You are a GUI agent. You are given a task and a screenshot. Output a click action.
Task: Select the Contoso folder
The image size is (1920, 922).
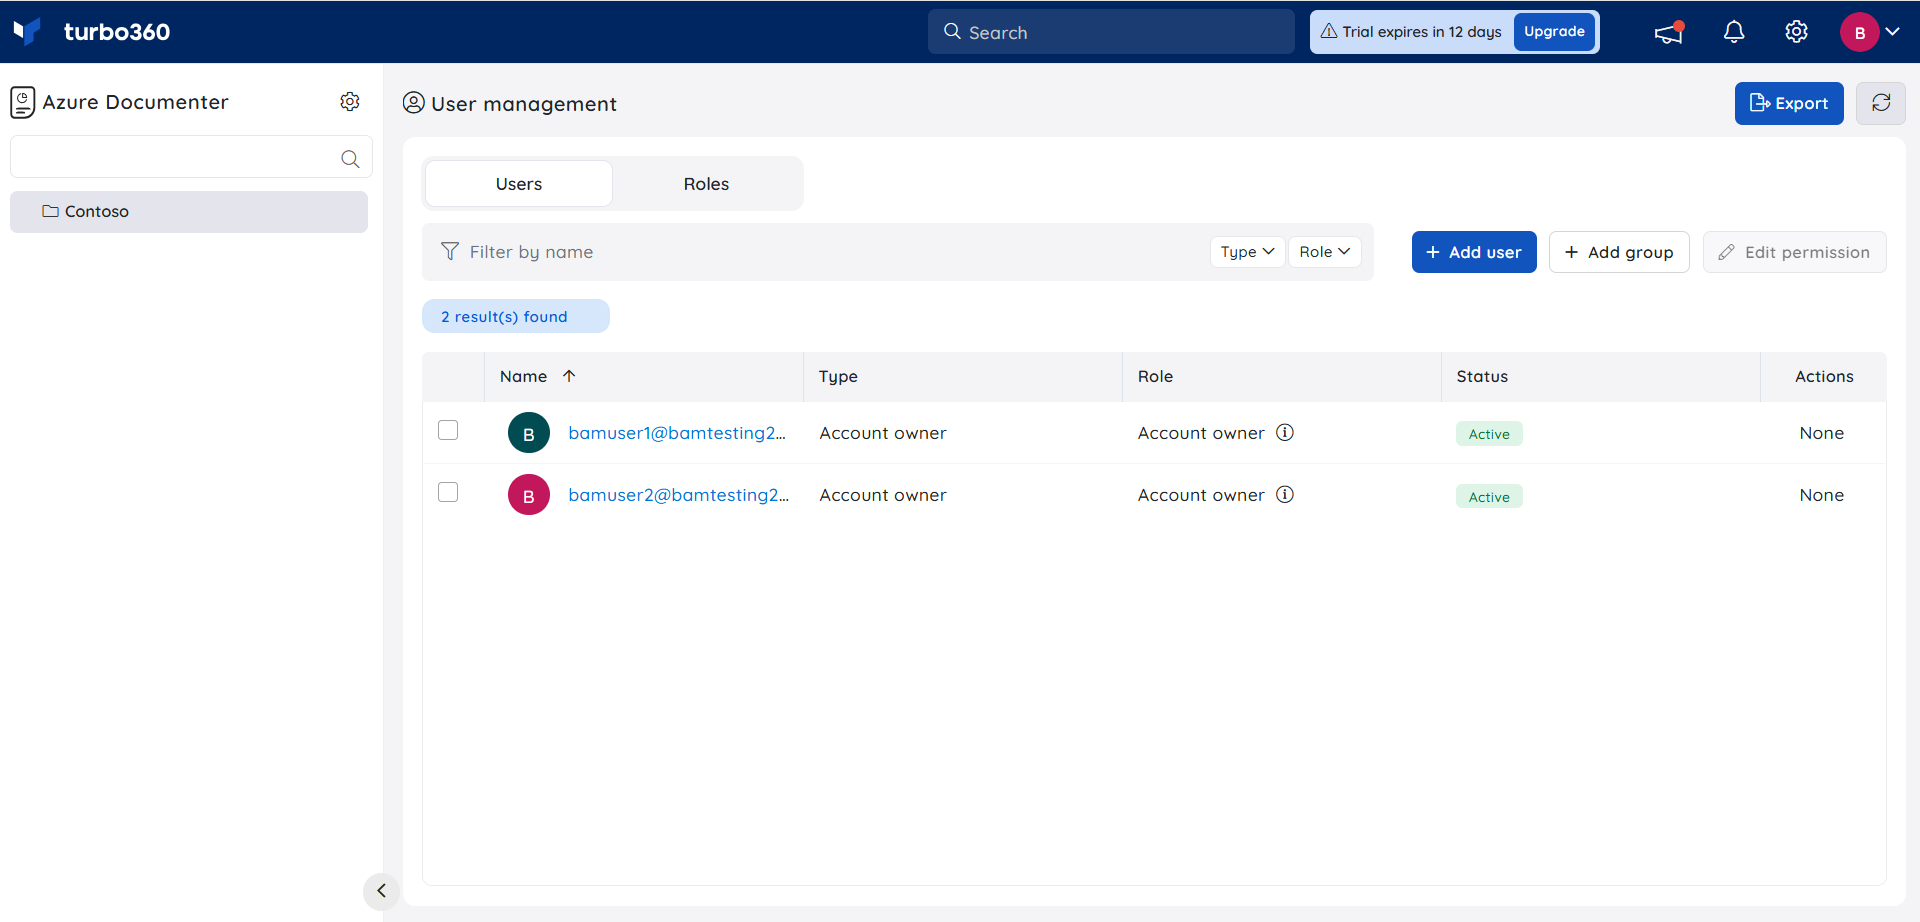[189, 212]
